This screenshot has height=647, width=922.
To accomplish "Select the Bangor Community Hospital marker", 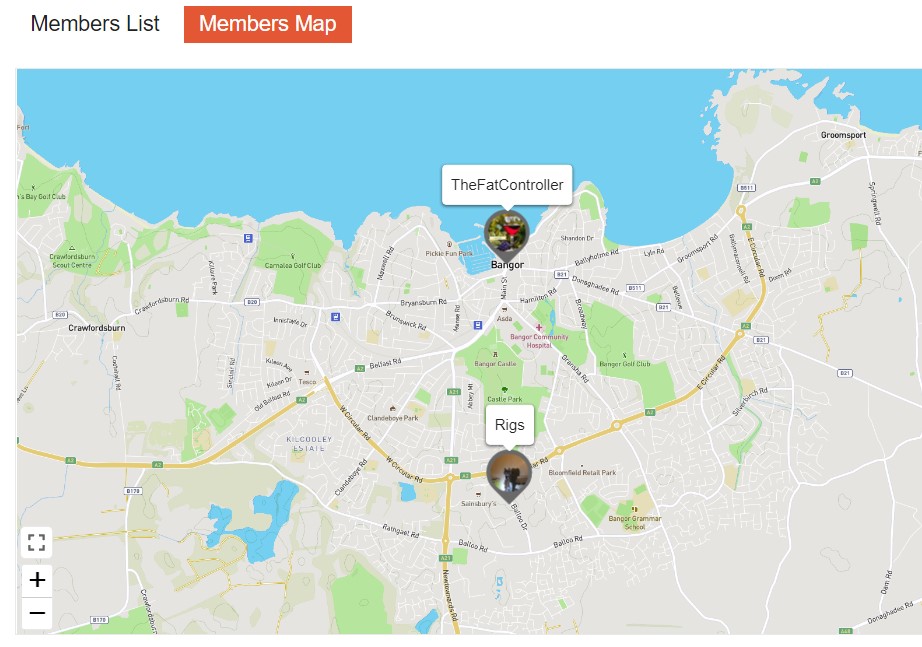I will click(x=539, y=328).
